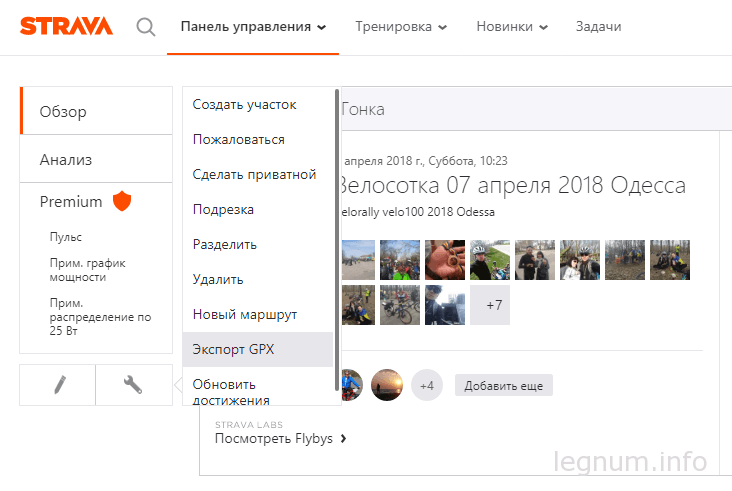Screen dimensions: 732x491
Task: Choose Разделить from the menu
Action: coord(258,244)
